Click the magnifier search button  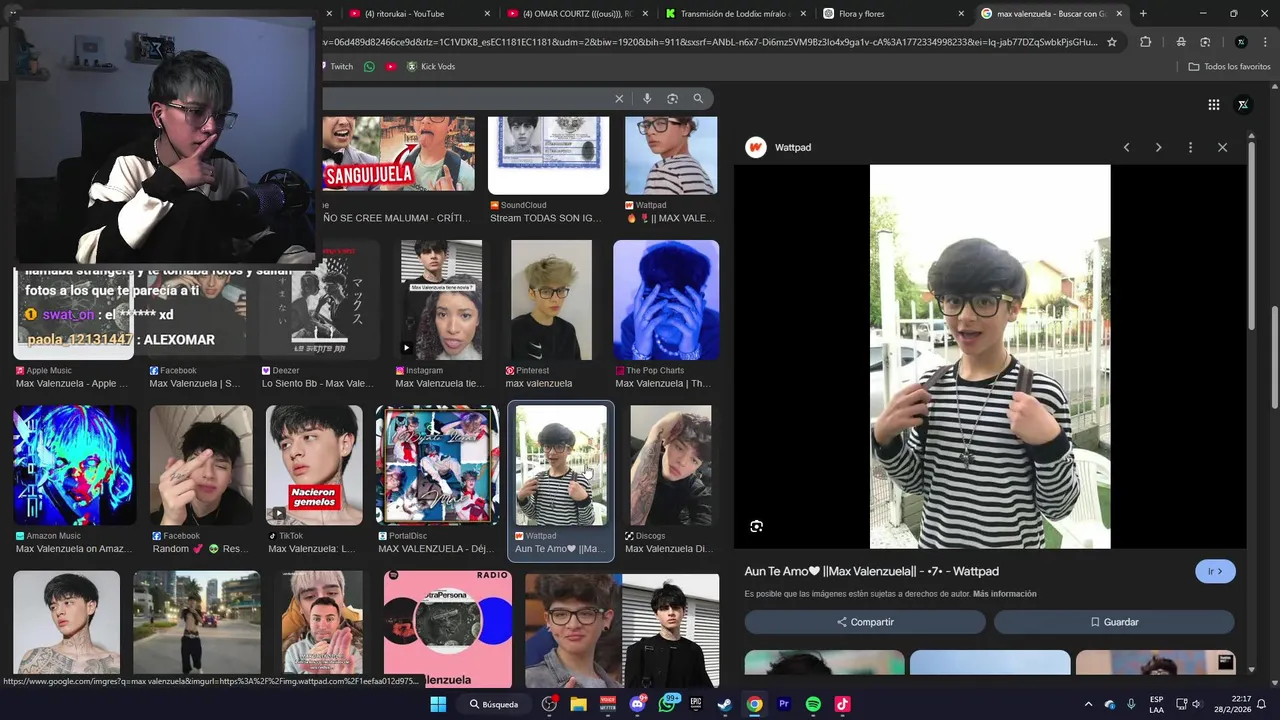(698, 98)
